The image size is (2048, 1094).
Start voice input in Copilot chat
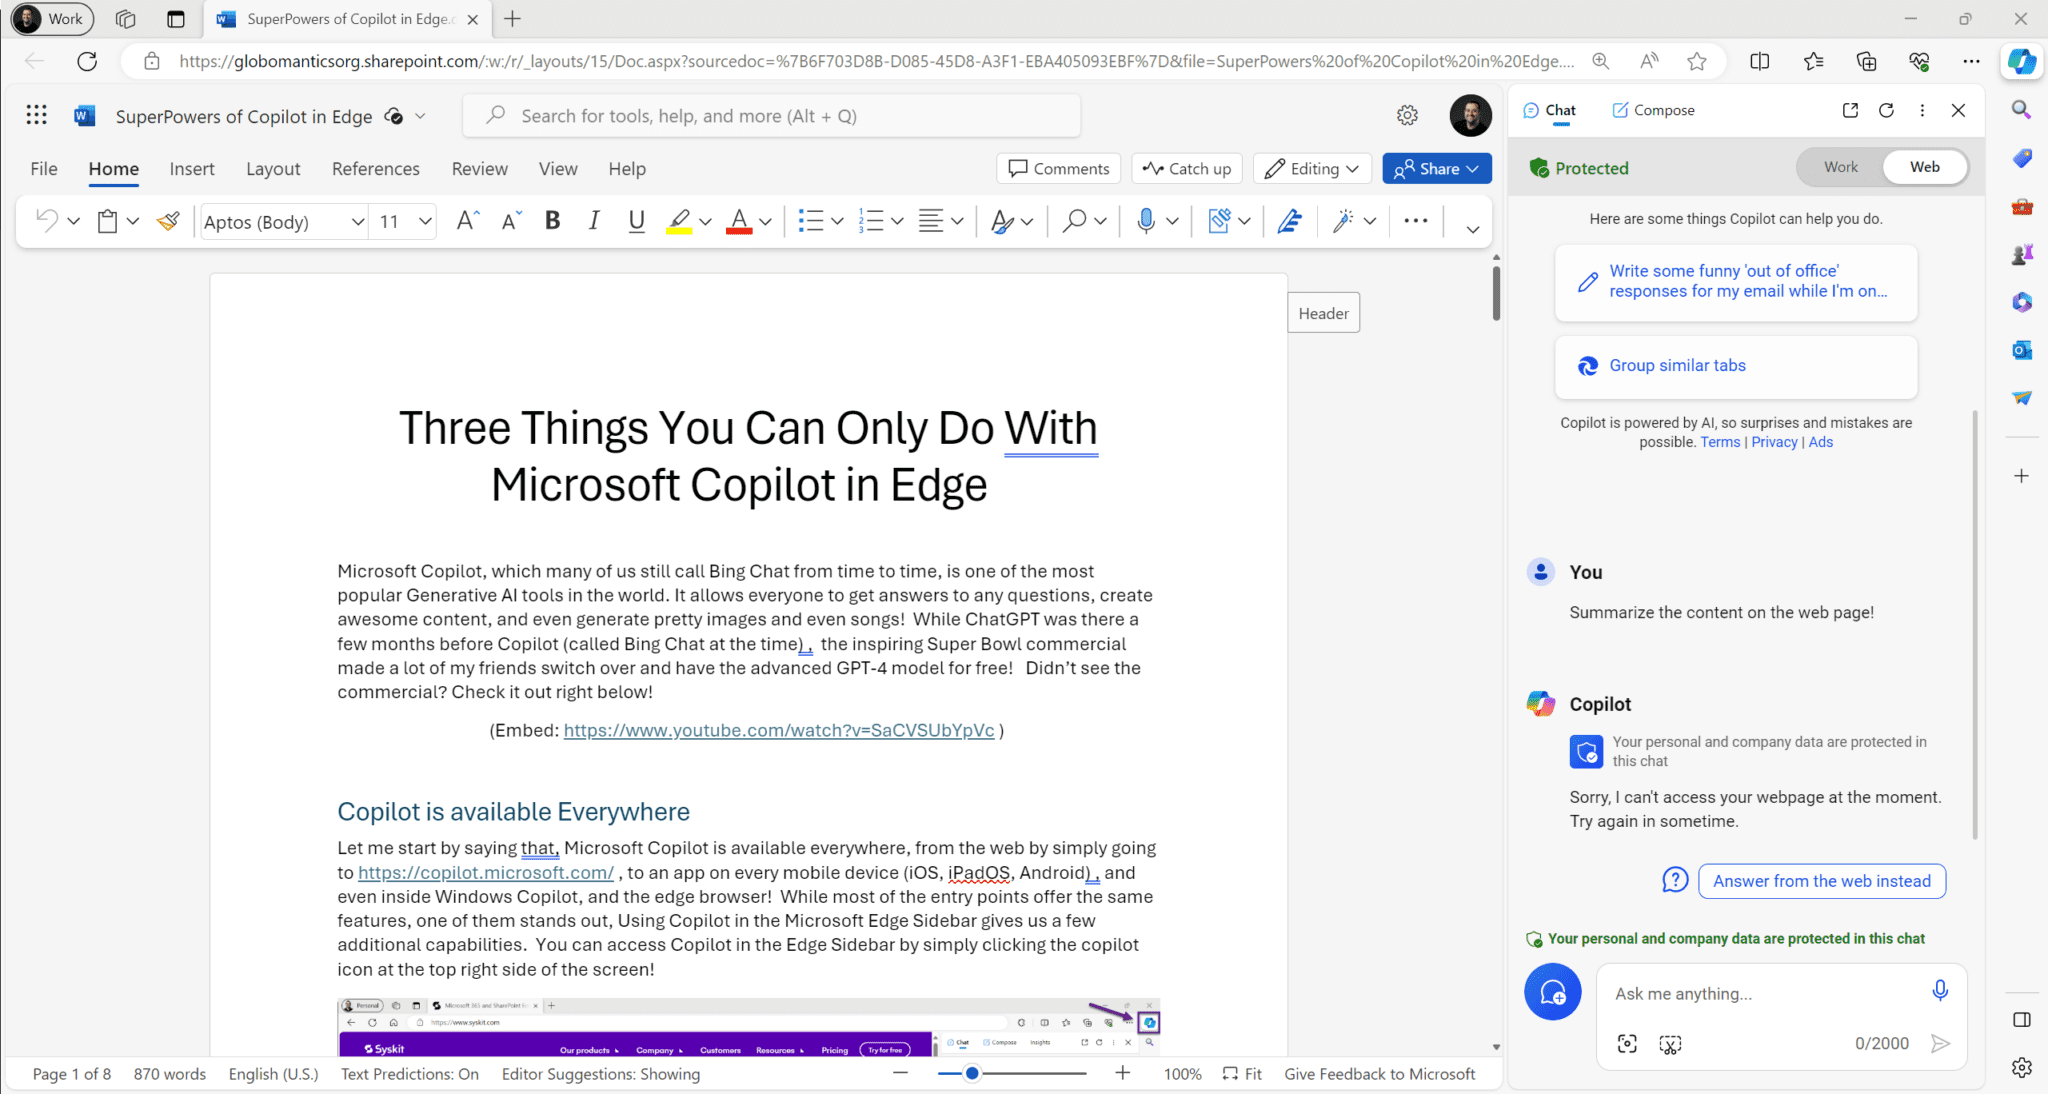click(1940, 990)
